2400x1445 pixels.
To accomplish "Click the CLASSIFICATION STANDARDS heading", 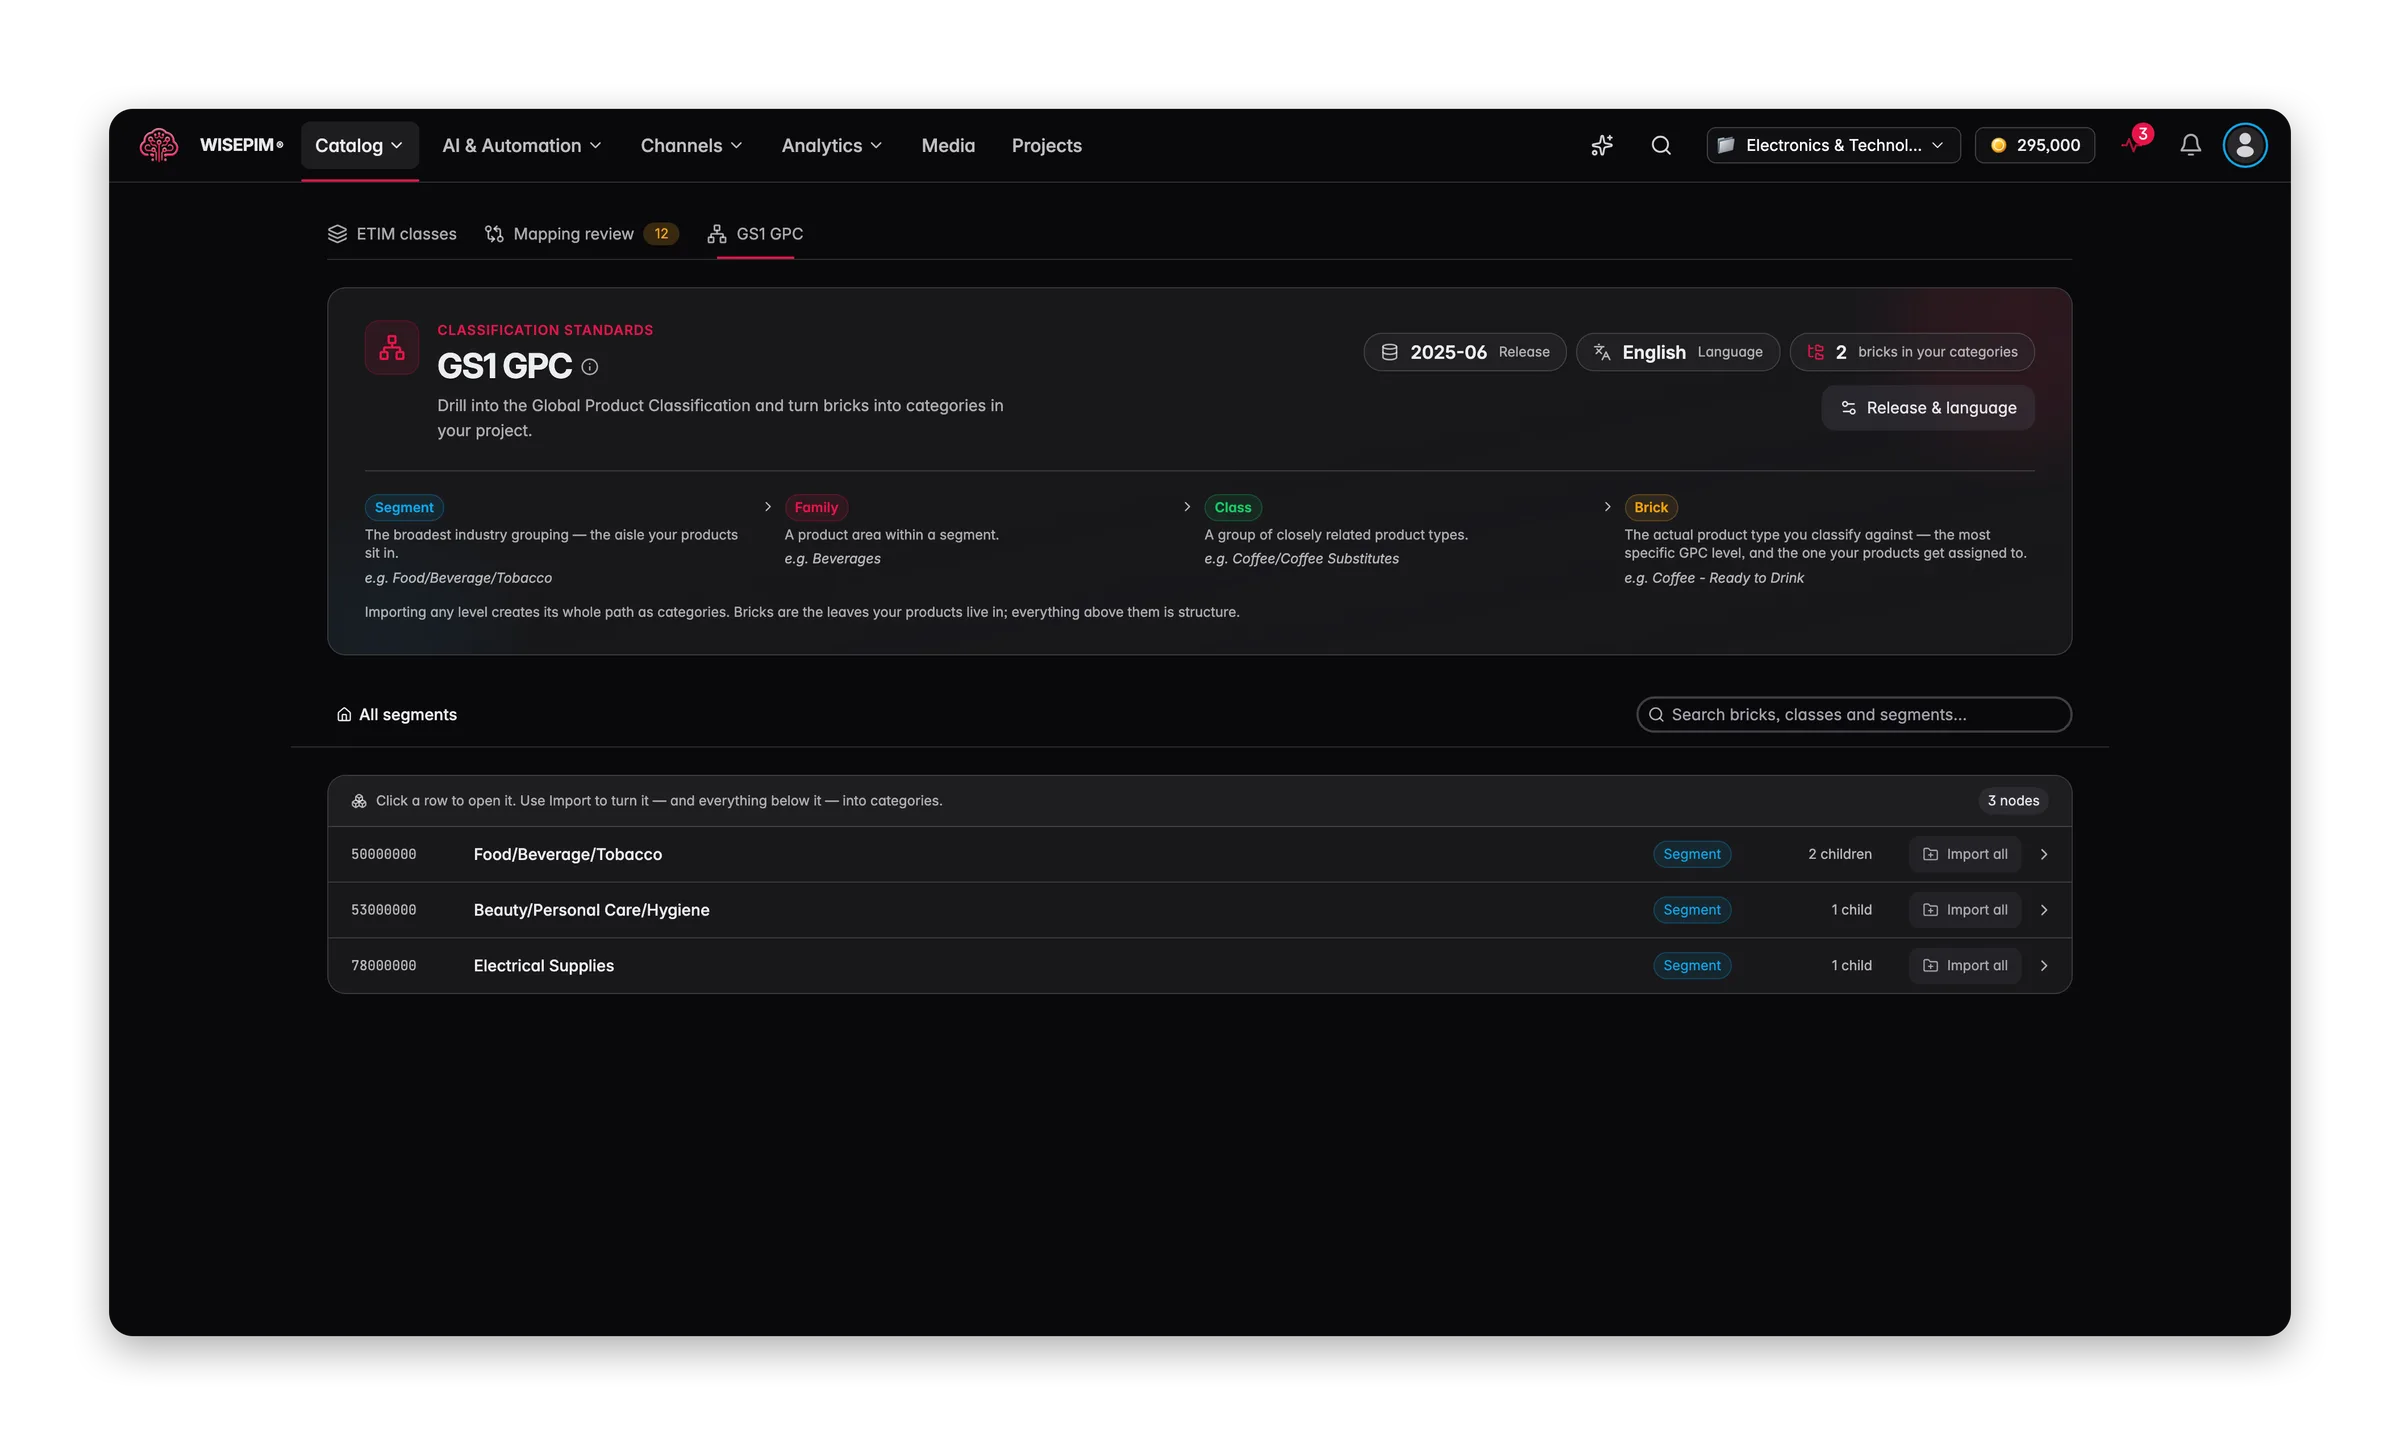I will [545, 330].
